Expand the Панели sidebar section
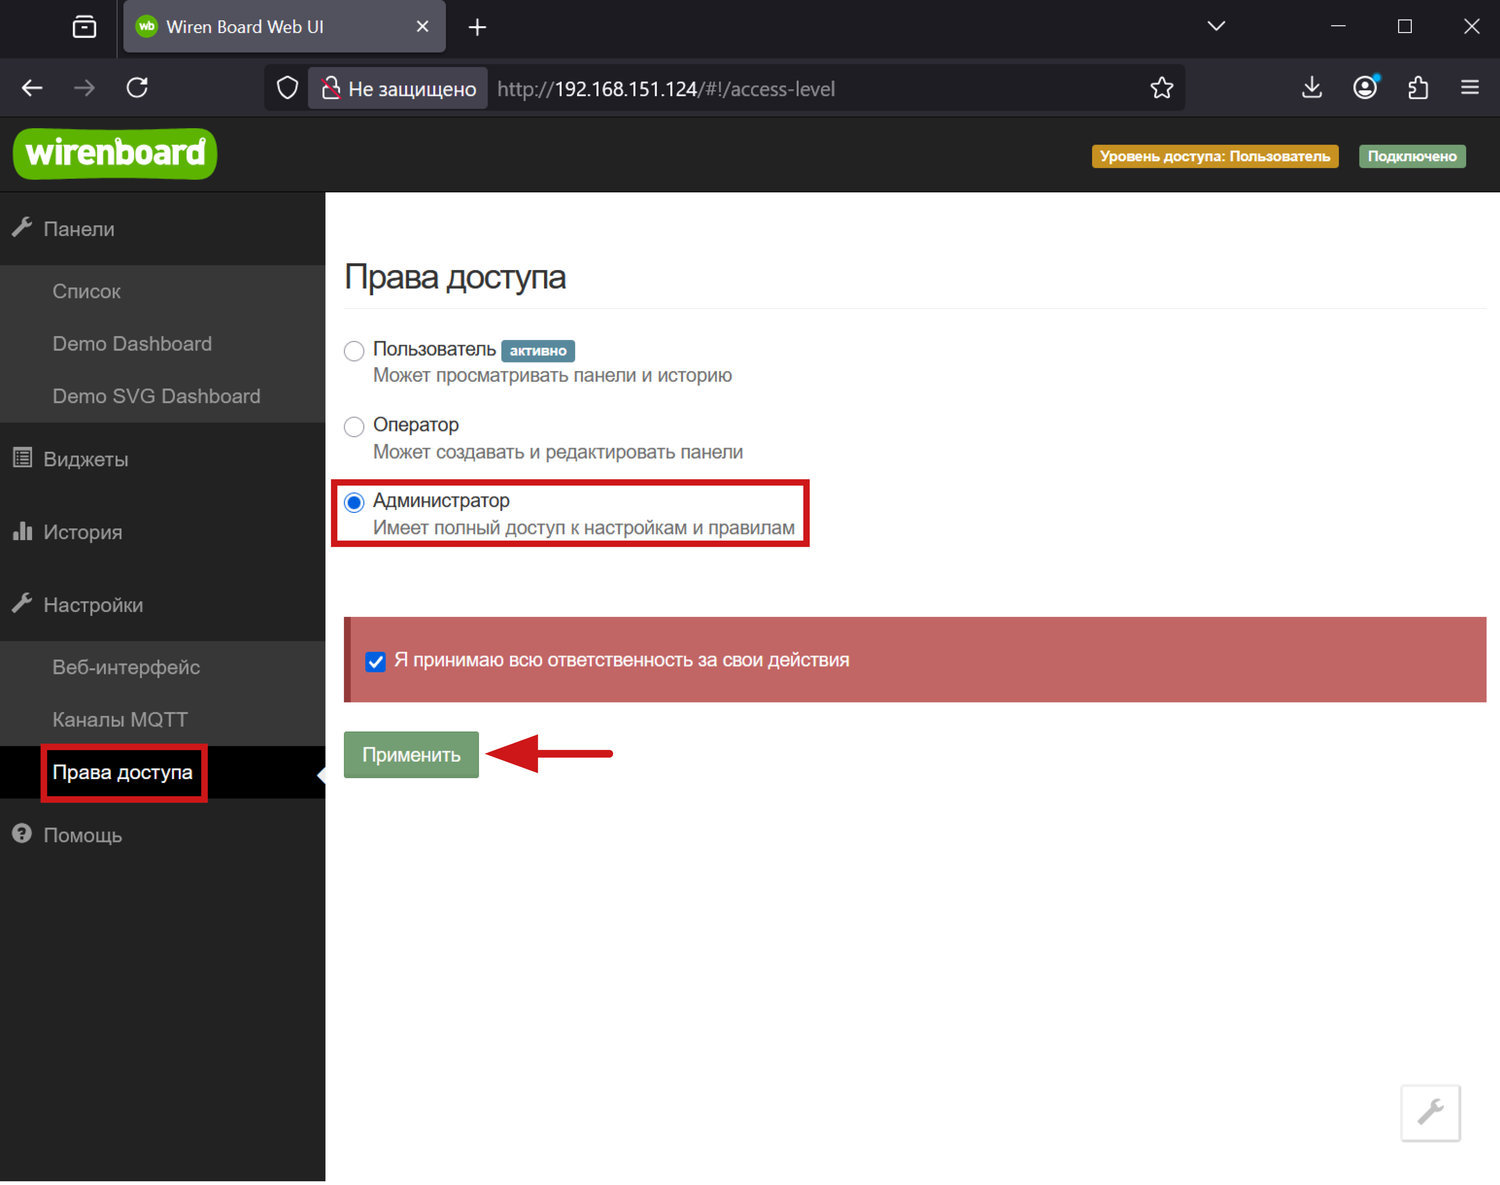The image size is (1500, 1185). (79, 229)
